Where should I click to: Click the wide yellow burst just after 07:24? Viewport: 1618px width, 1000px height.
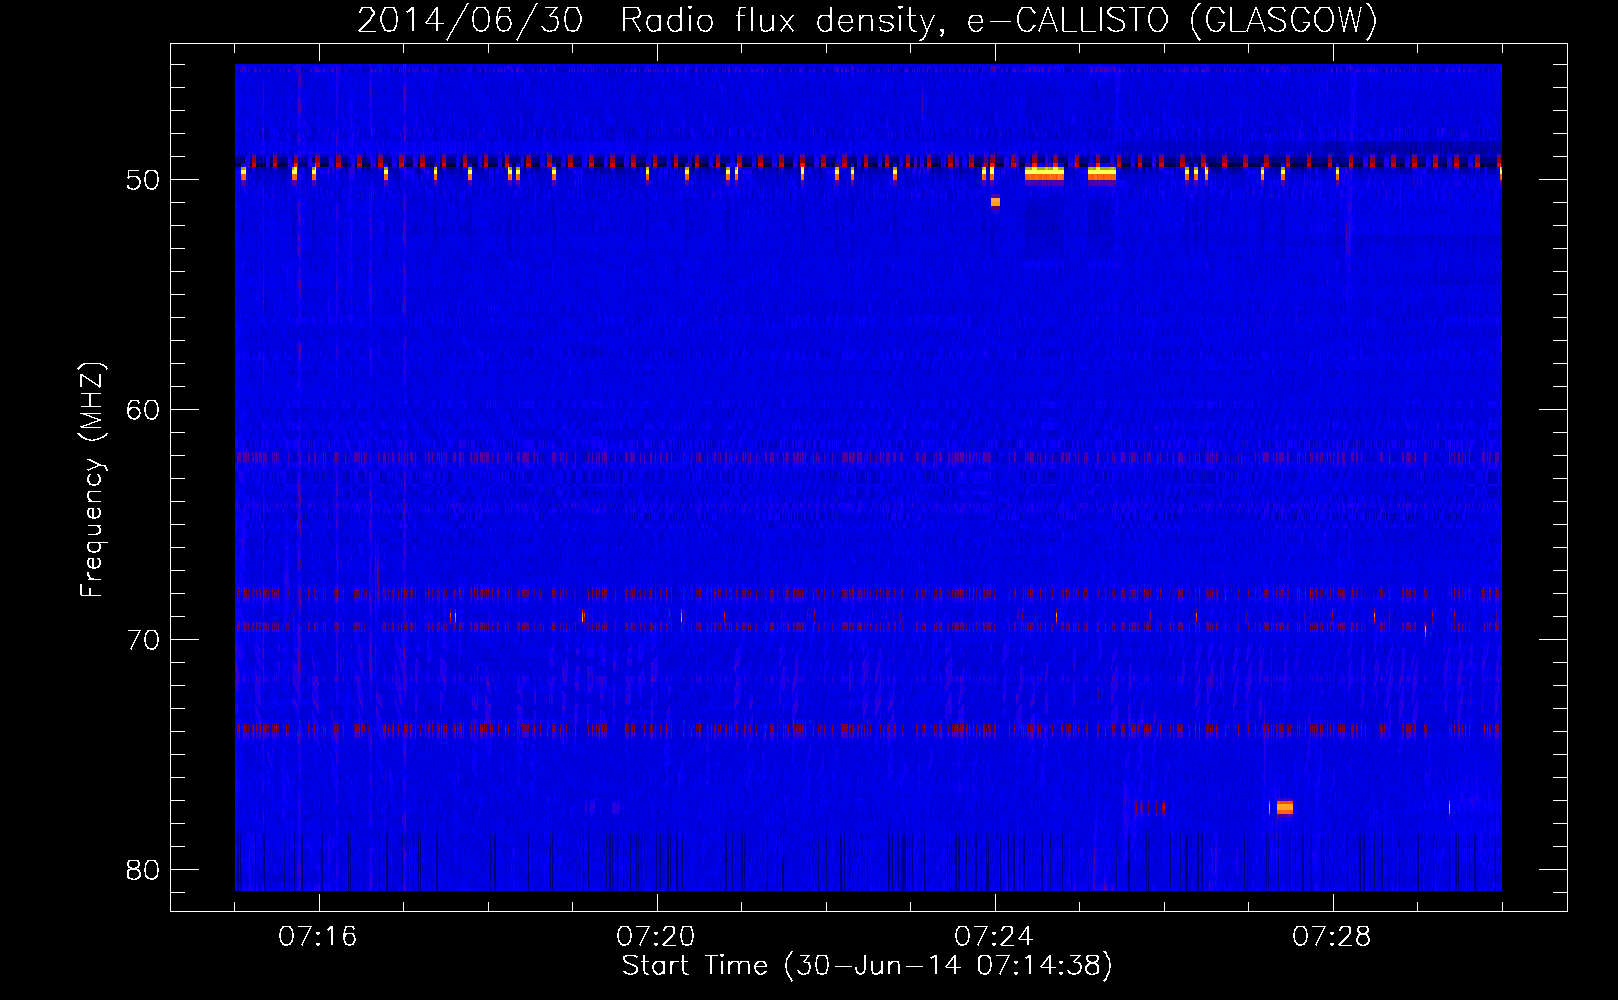[1044, 174]
